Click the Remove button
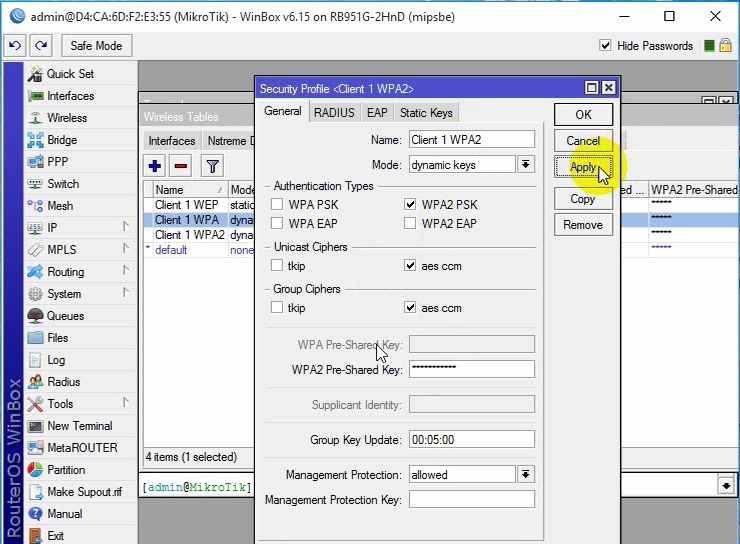The image size is (740, 544). (x=583, y=225)
